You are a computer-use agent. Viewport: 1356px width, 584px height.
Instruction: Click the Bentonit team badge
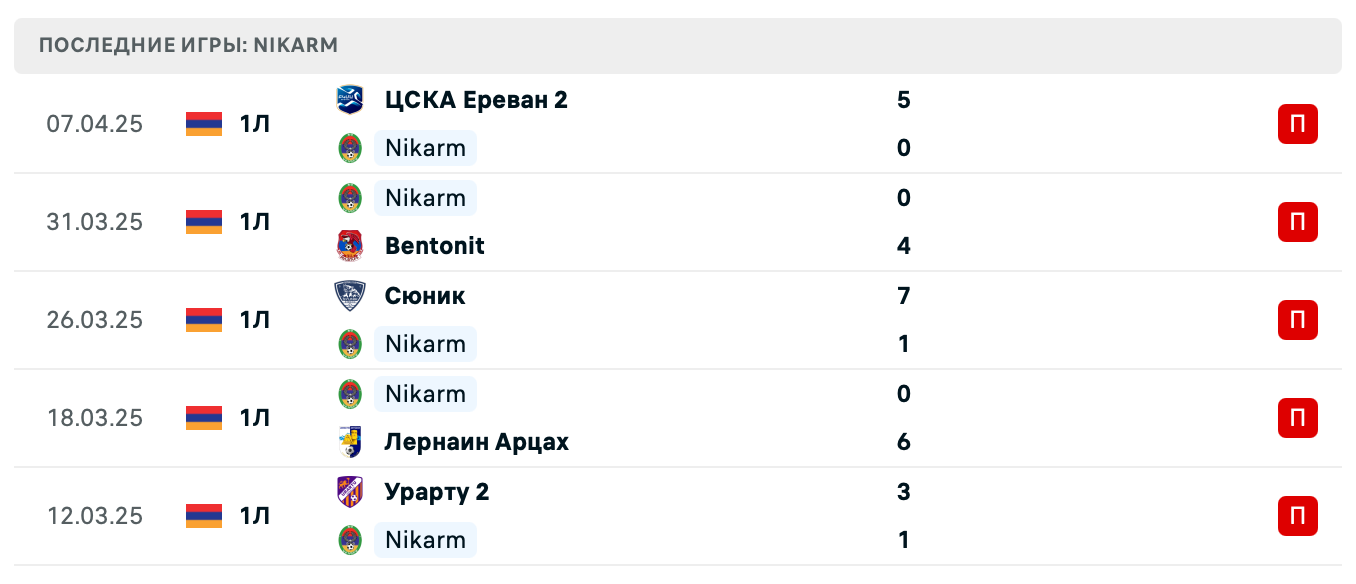[x=351, y=245]
